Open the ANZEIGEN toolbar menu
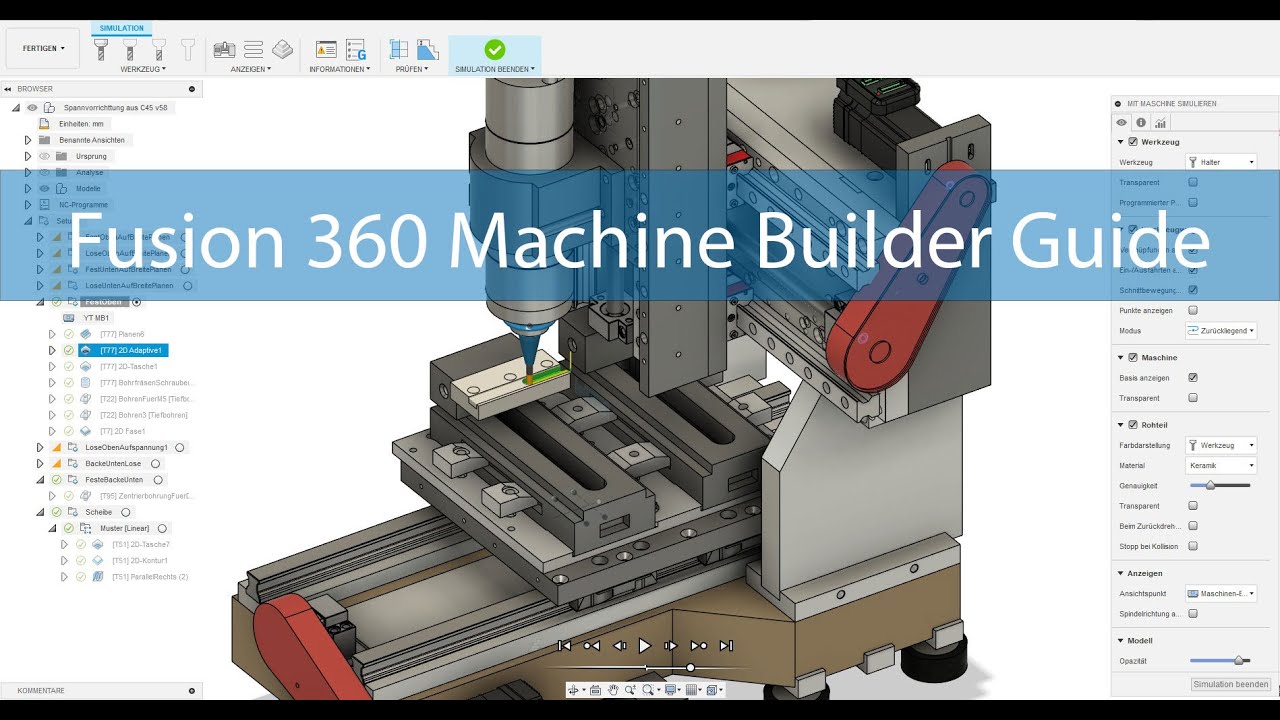The width and height of the screenshot is (1280, 720). [x=251, y=69]
